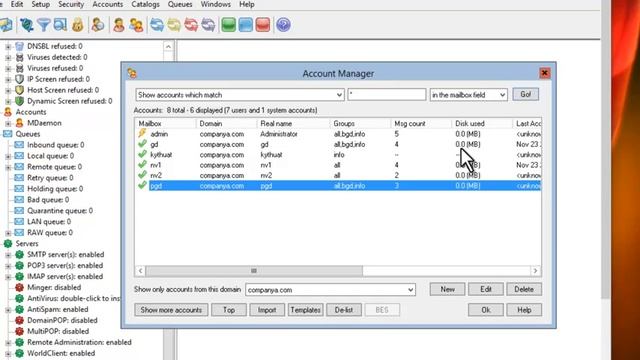Click the gray circular arrows toolbar icon
This screenshot has height=360, width=640.
click(x=208, y=25)
